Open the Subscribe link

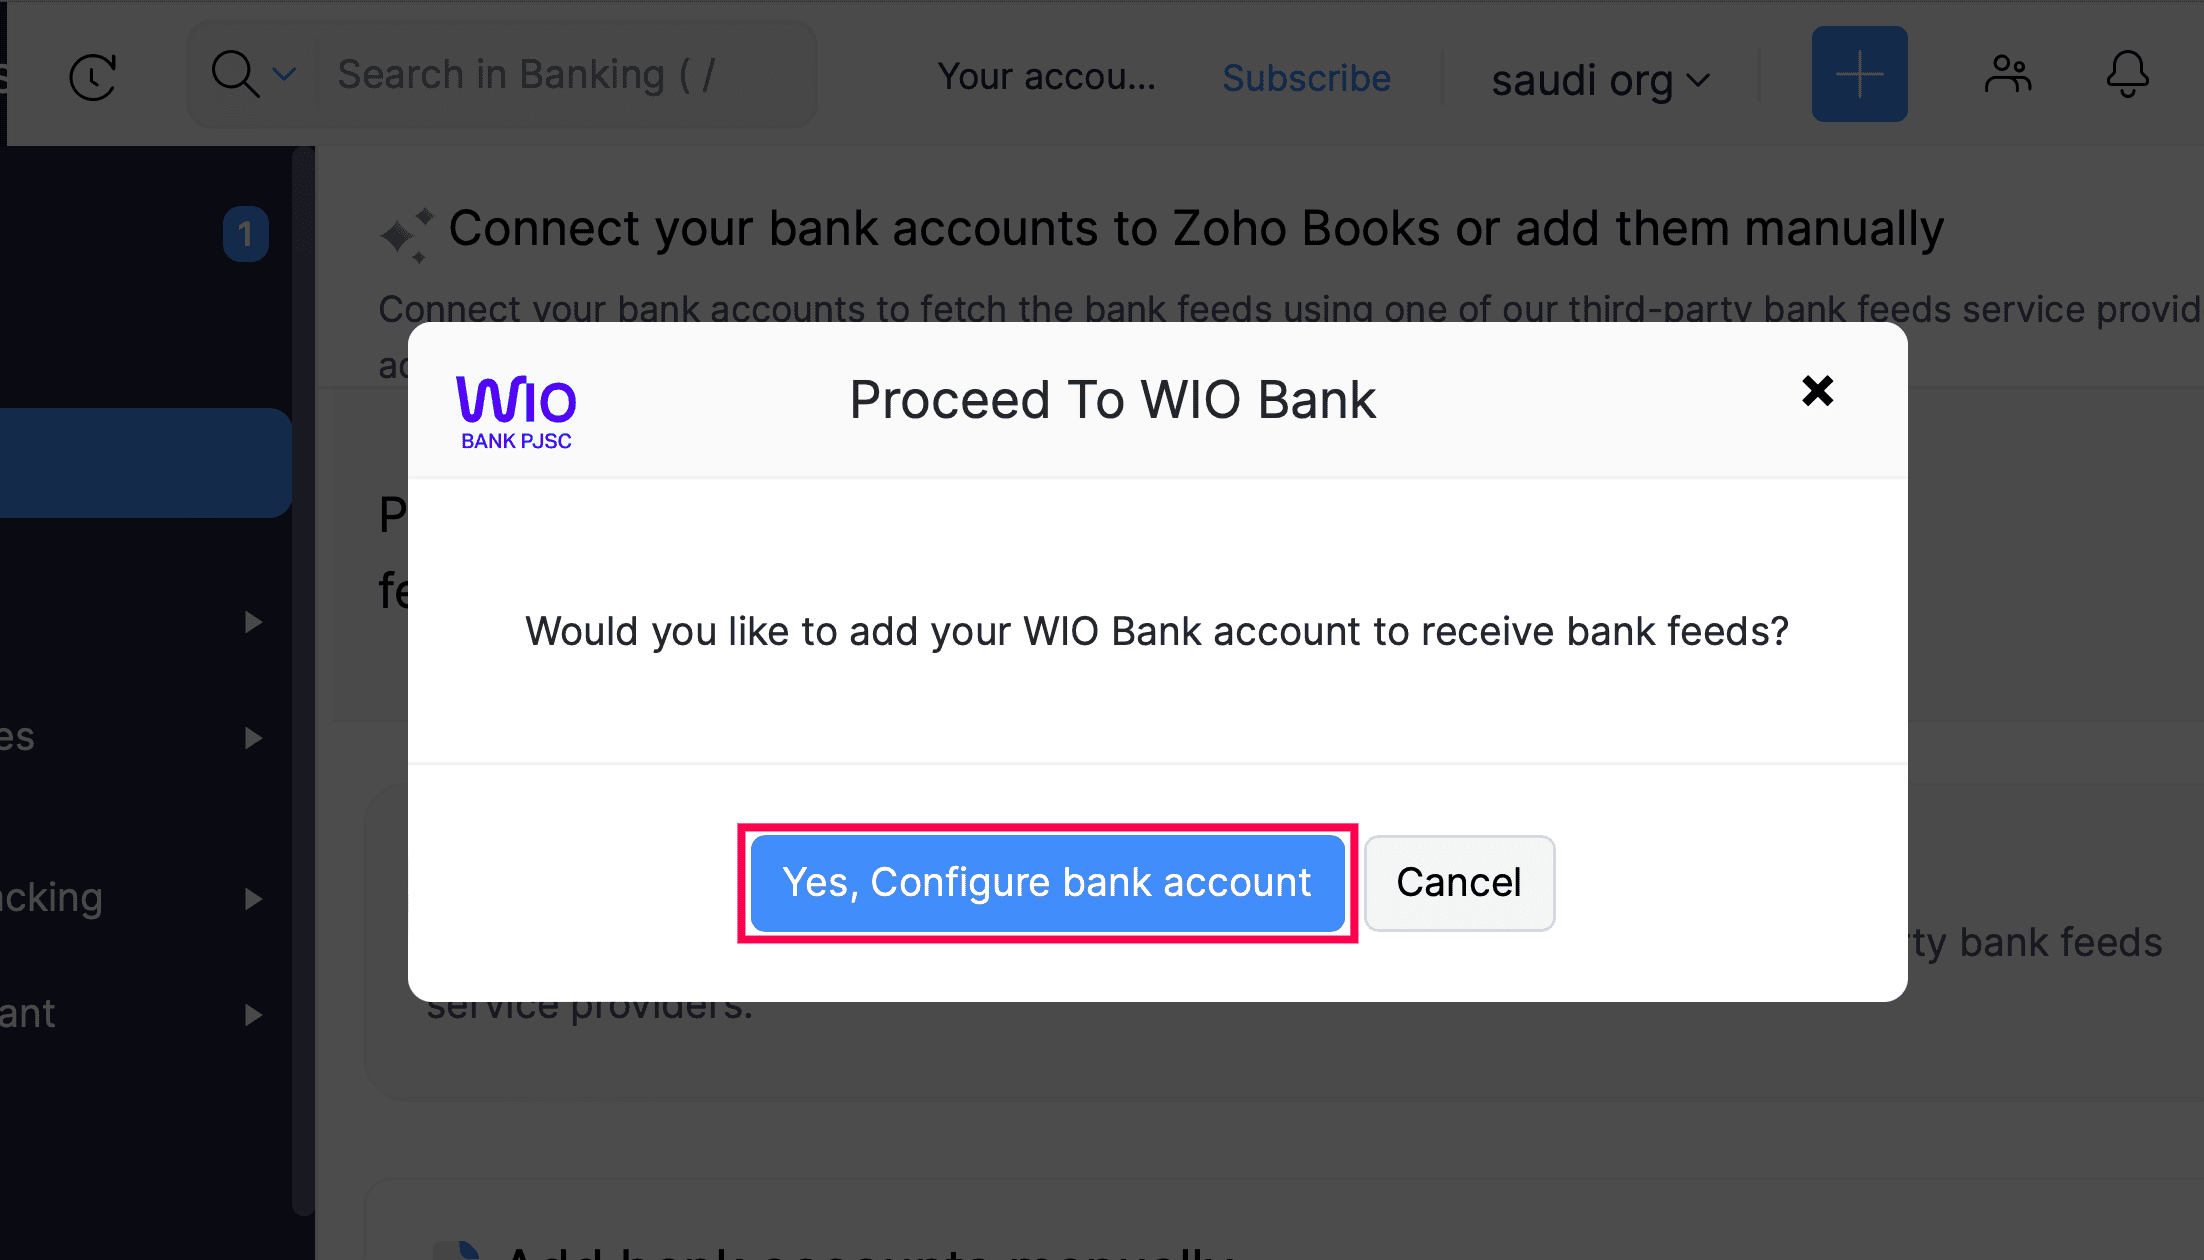1306,78
